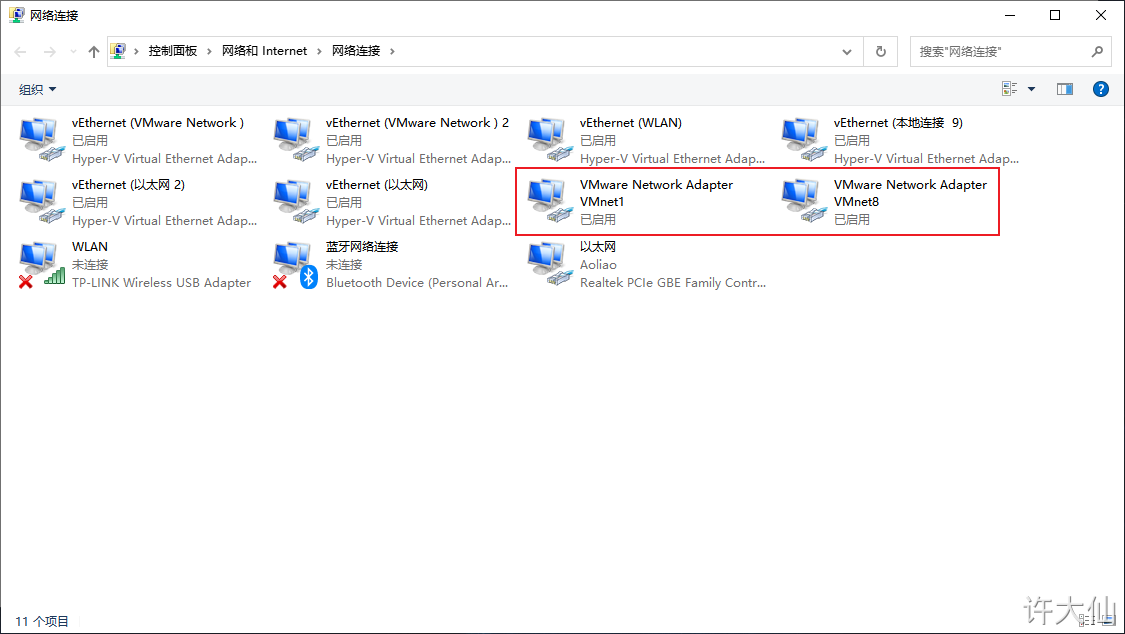Select the 以太网 Realtek adapter icon

coord(550,265)
